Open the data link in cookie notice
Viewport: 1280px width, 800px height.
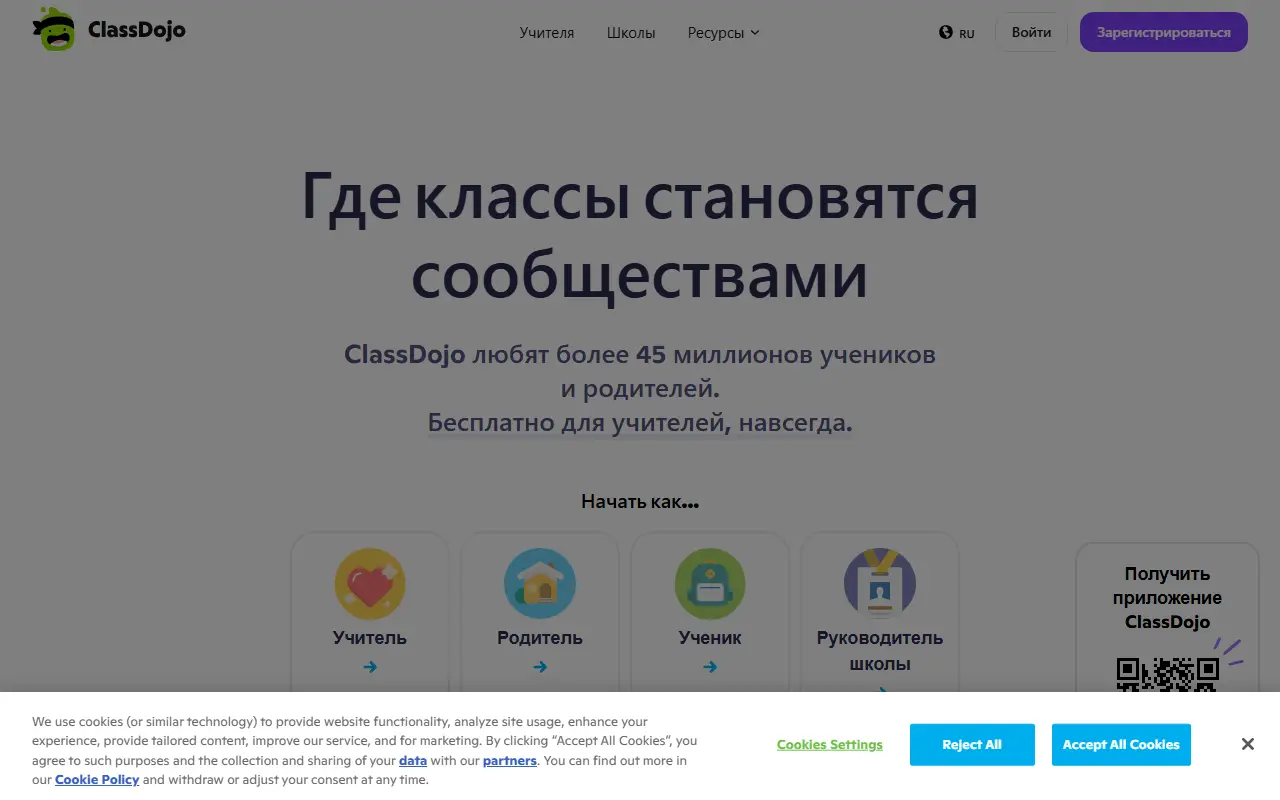click(413, 761)
